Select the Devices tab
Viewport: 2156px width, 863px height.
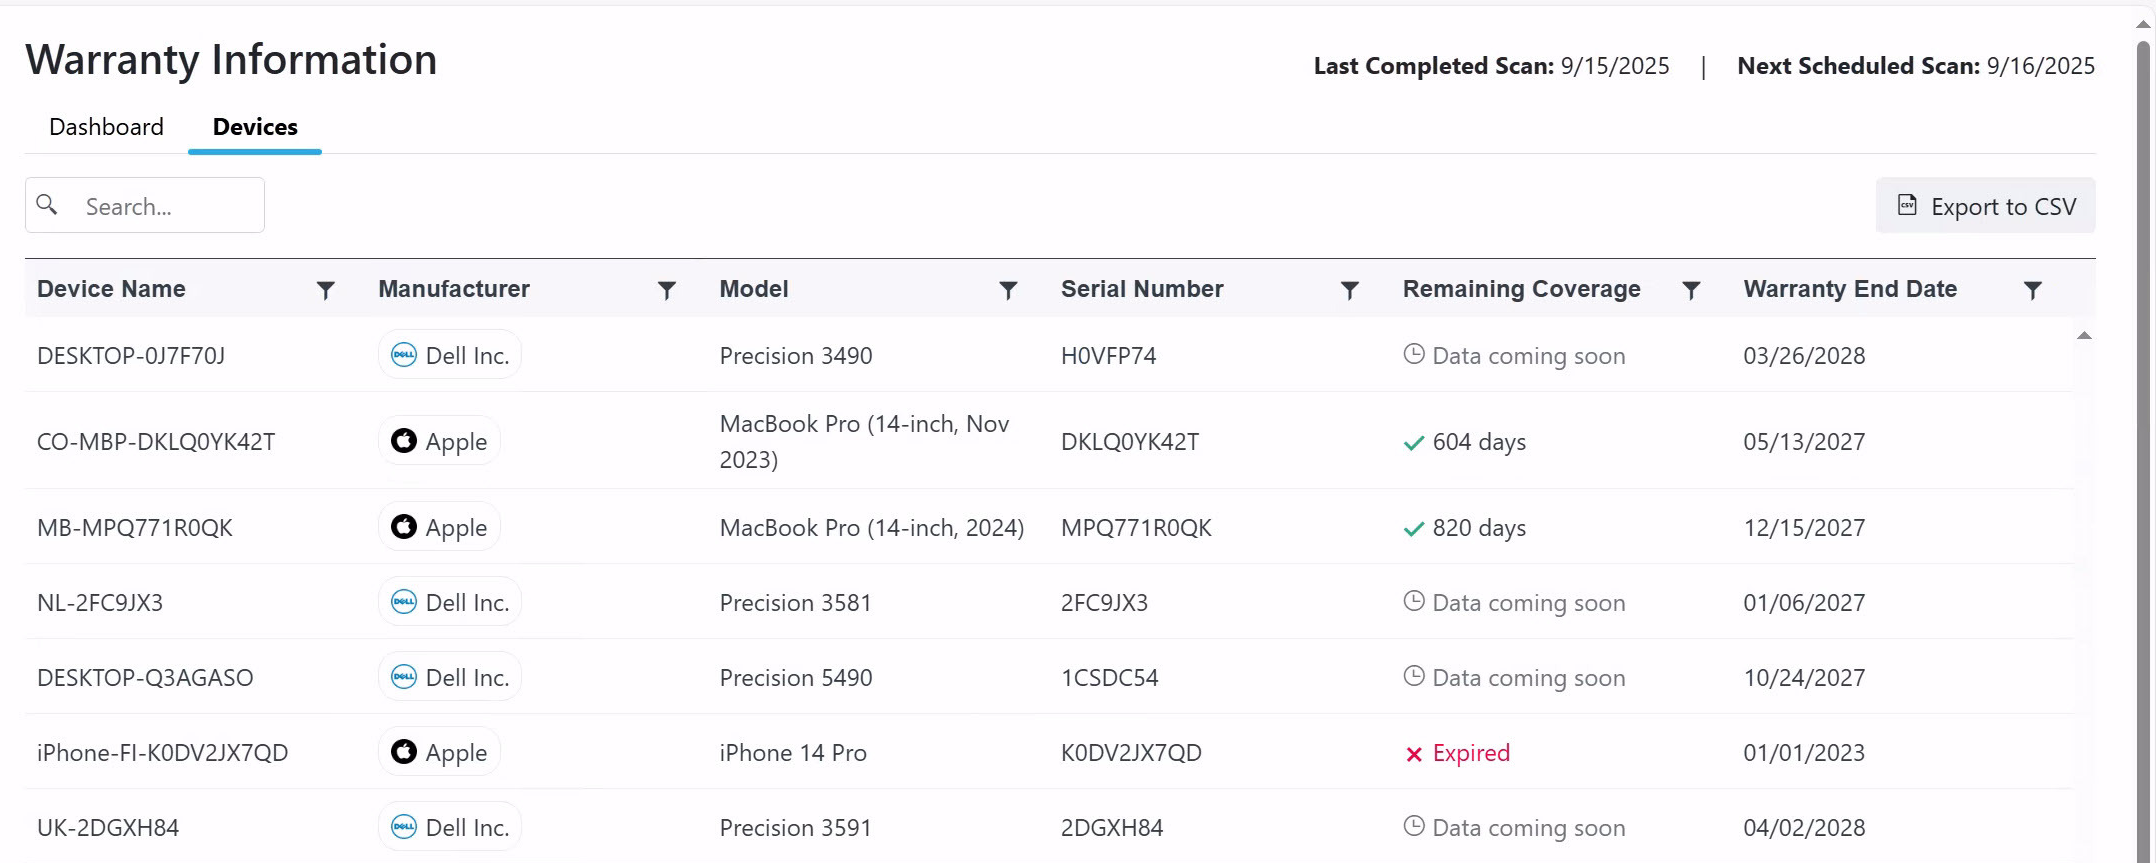[x=255, y=127]
